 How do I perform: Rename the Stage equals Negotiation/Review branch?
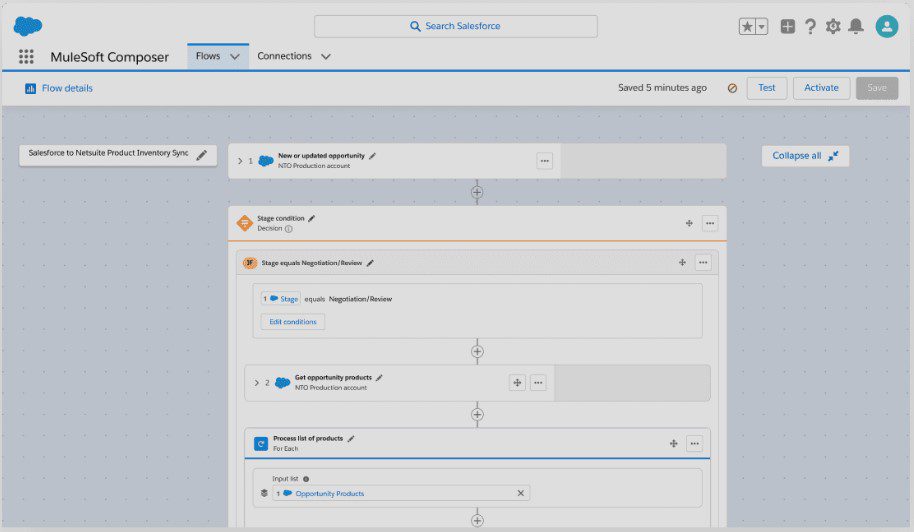pos(370,263)
